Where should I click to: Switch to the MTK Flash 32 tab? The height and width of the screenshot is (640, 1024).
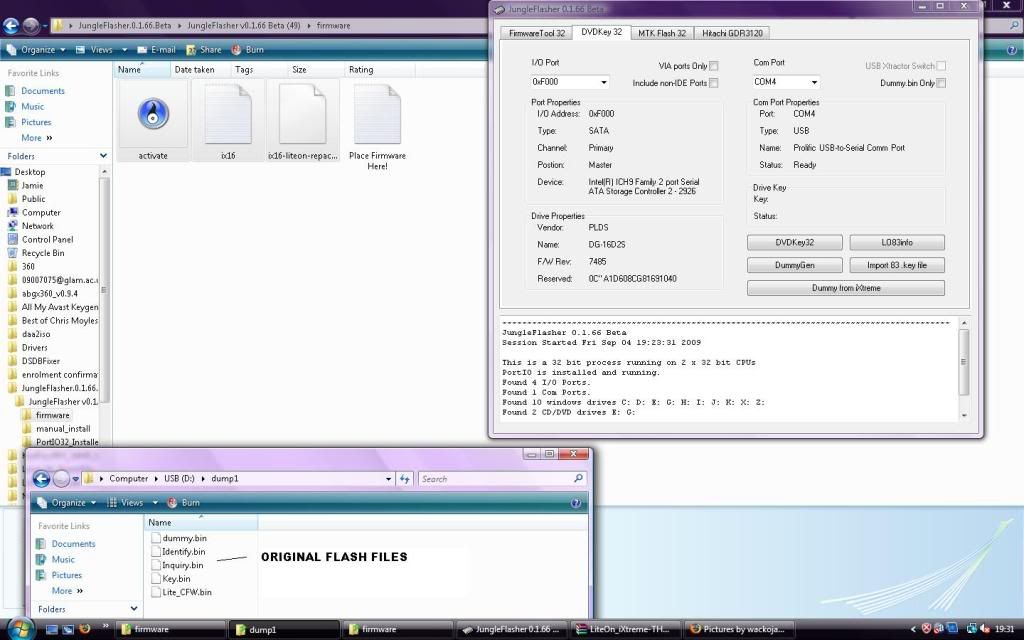pos(661,33)
